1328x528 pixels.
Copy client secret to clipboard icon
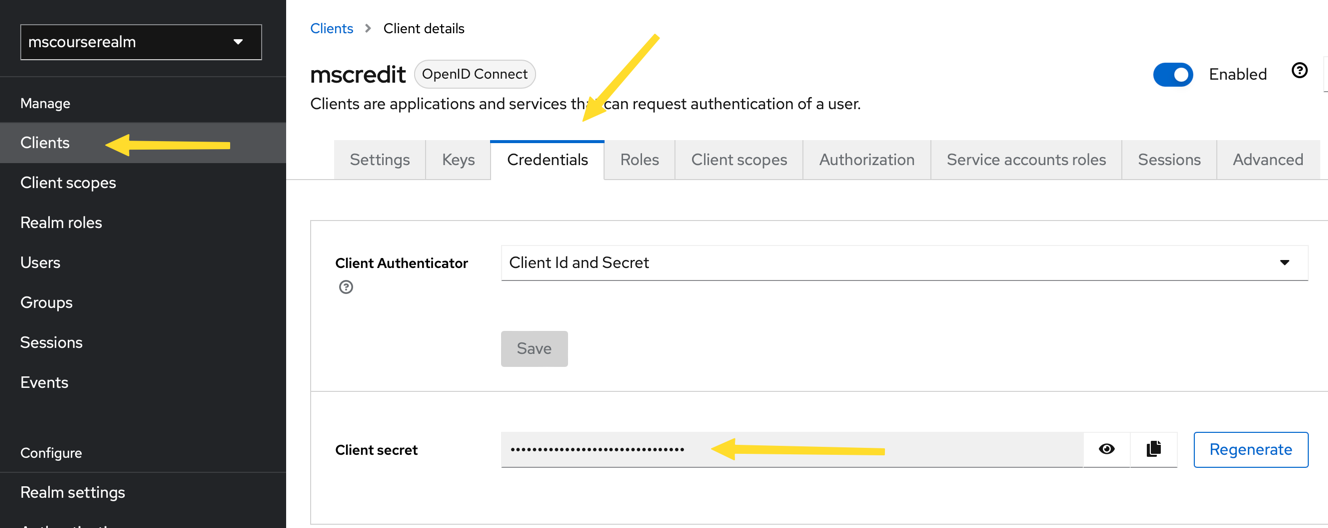[x=1153, y=450]
